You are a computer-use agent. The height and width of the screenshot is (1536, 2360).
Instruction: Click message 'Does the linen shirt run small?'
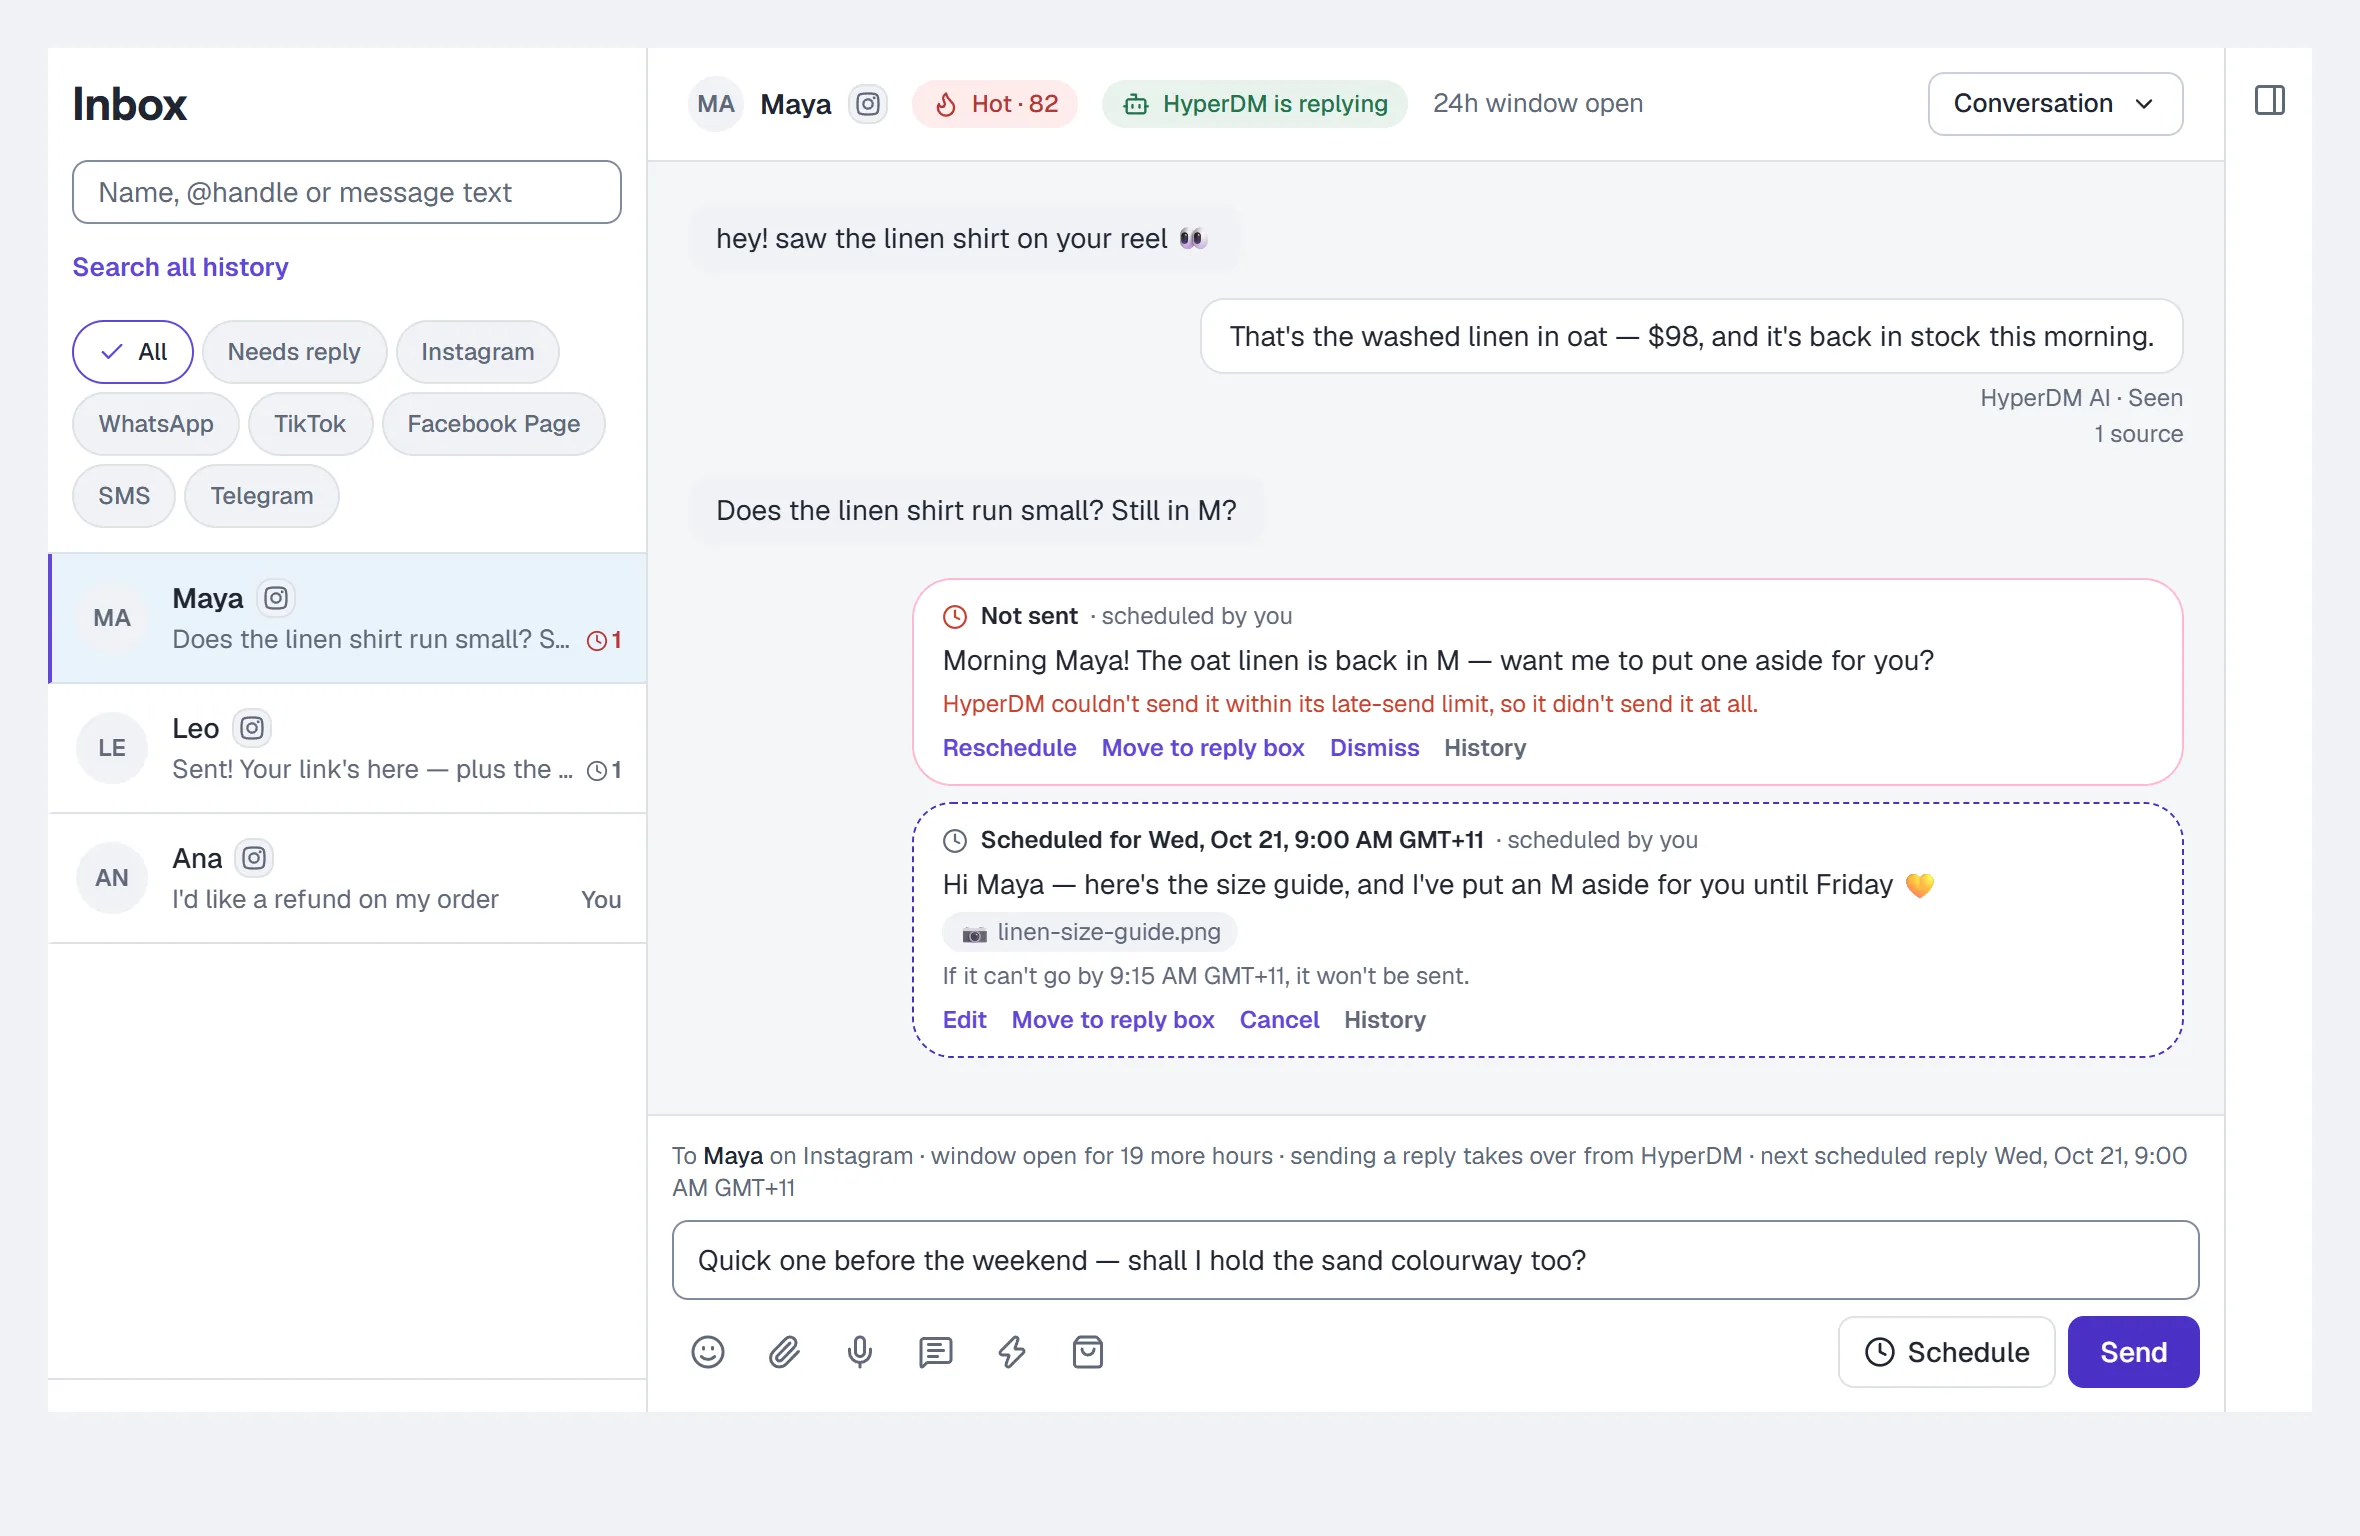[x=976, y=511]
